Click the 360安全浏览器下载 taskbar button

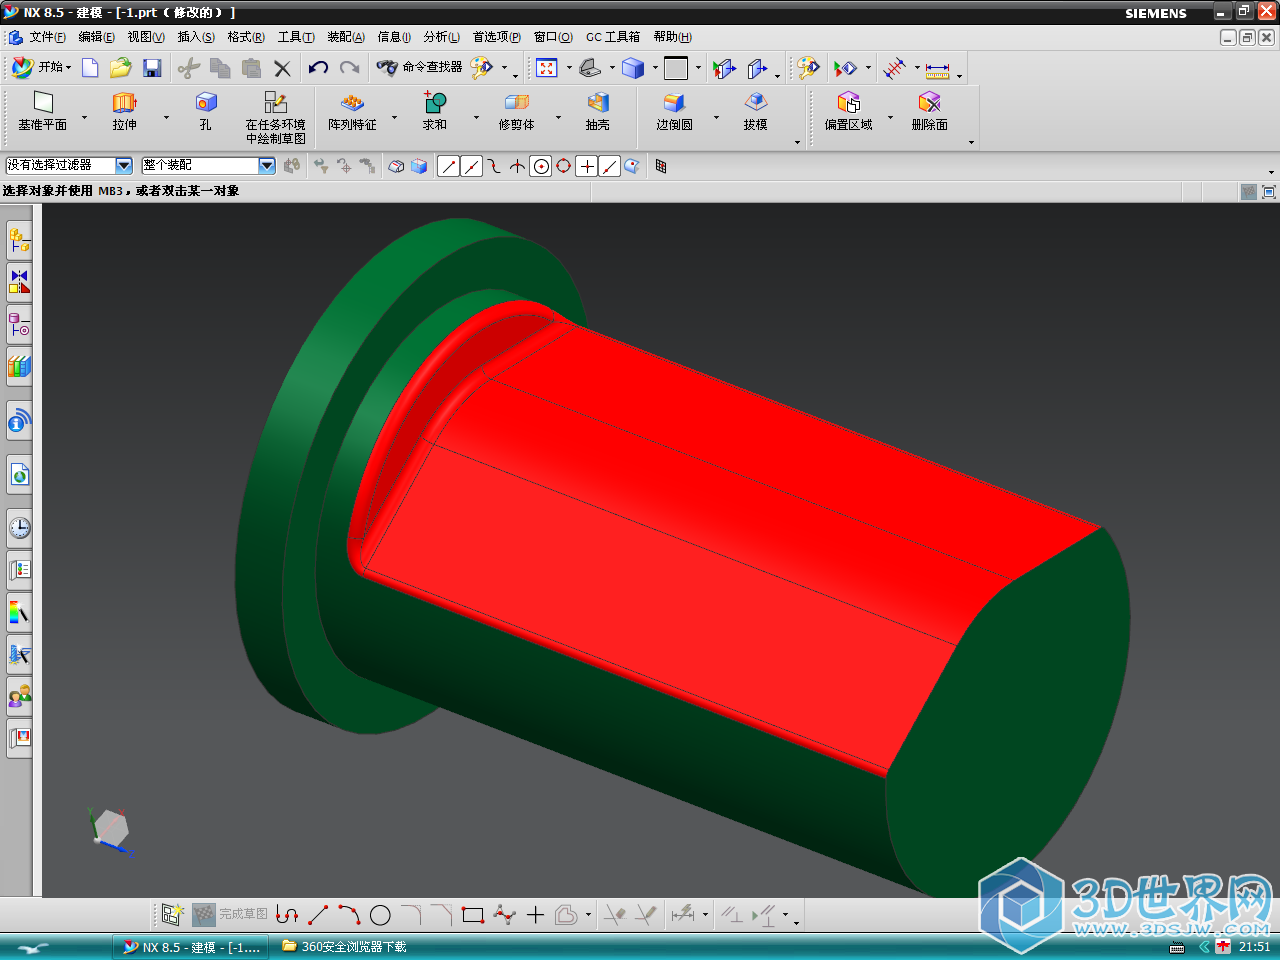coord(345,947)
